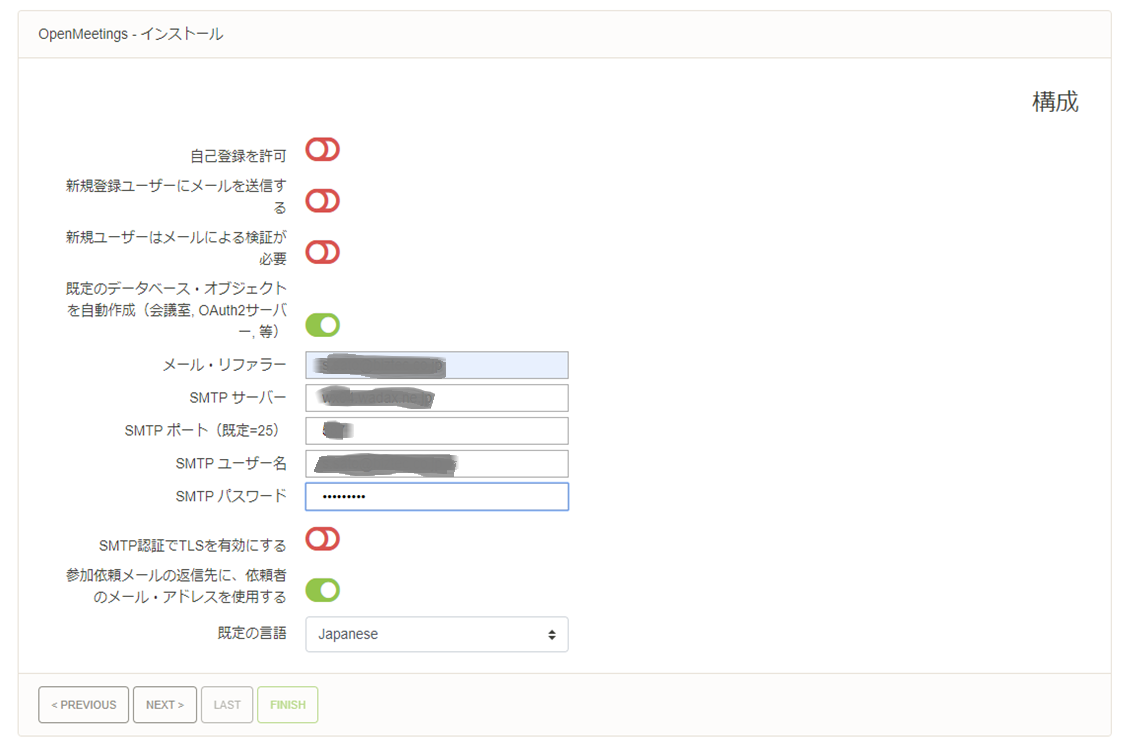Click the 構成 page heading
Screen dimensions: 1129x747
pyautogui.click(x=1055, y=102)
